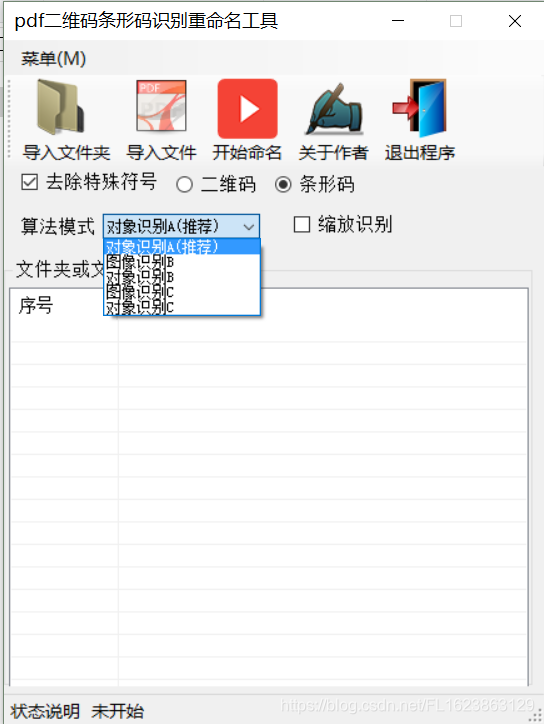Click the window resize grip in status bar
Viewport: 544px width, 724px height.
click(536, 716)
